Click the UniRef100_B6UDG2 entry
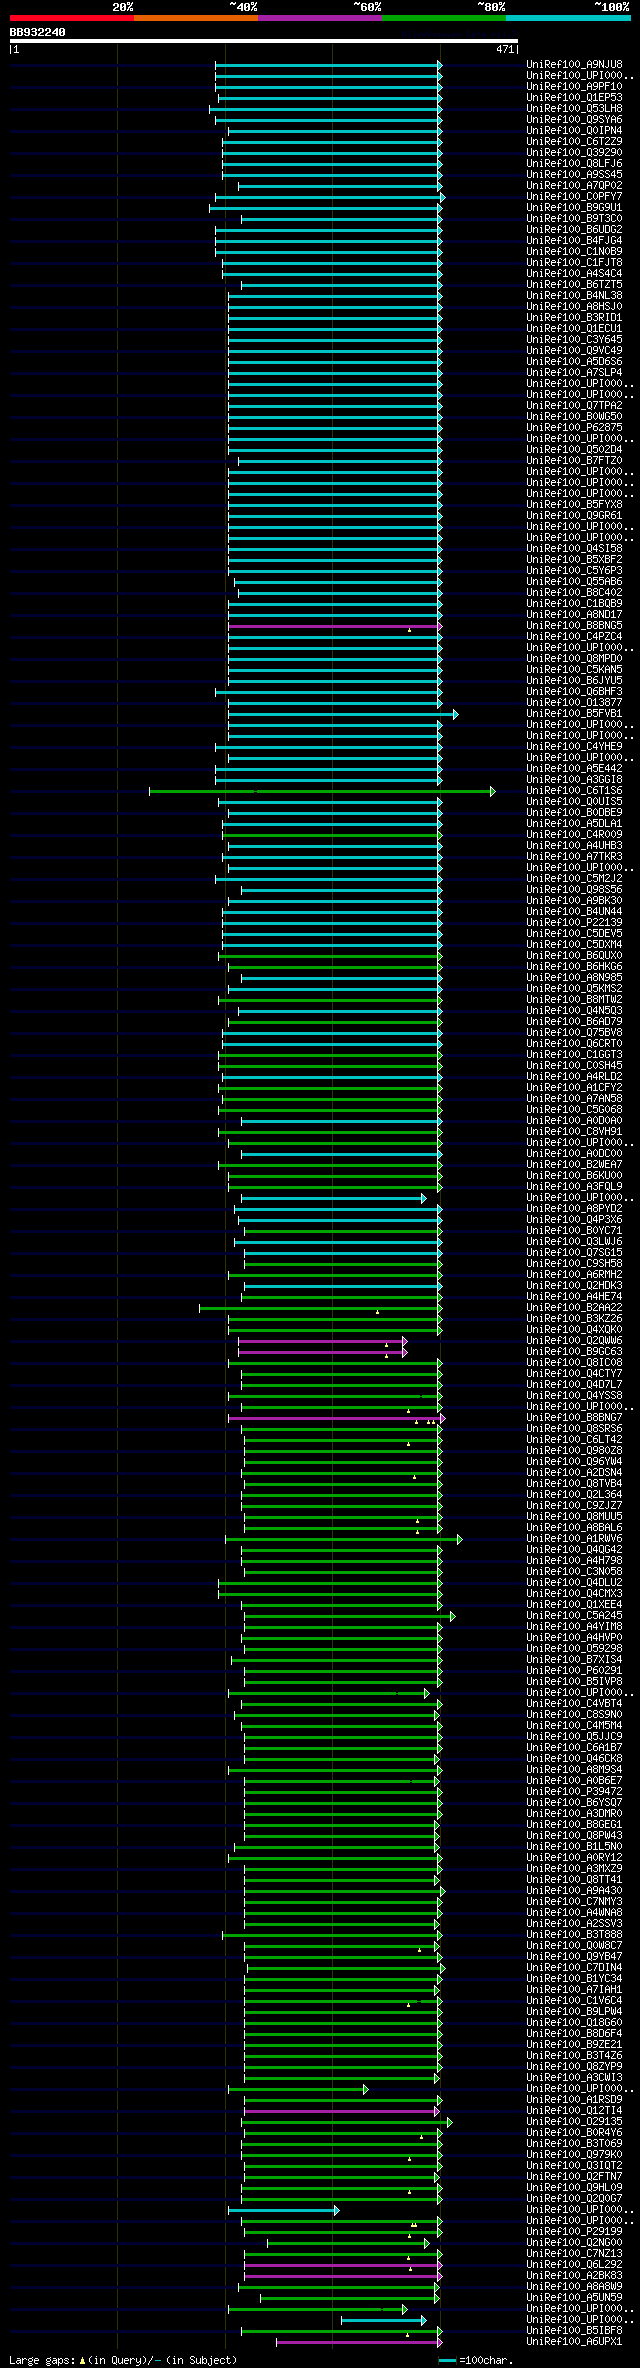 coord(574,230)
